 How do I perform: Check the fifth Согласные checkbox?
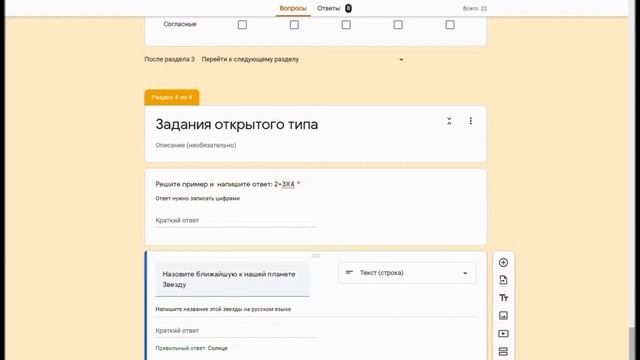(x=450, y=25)
